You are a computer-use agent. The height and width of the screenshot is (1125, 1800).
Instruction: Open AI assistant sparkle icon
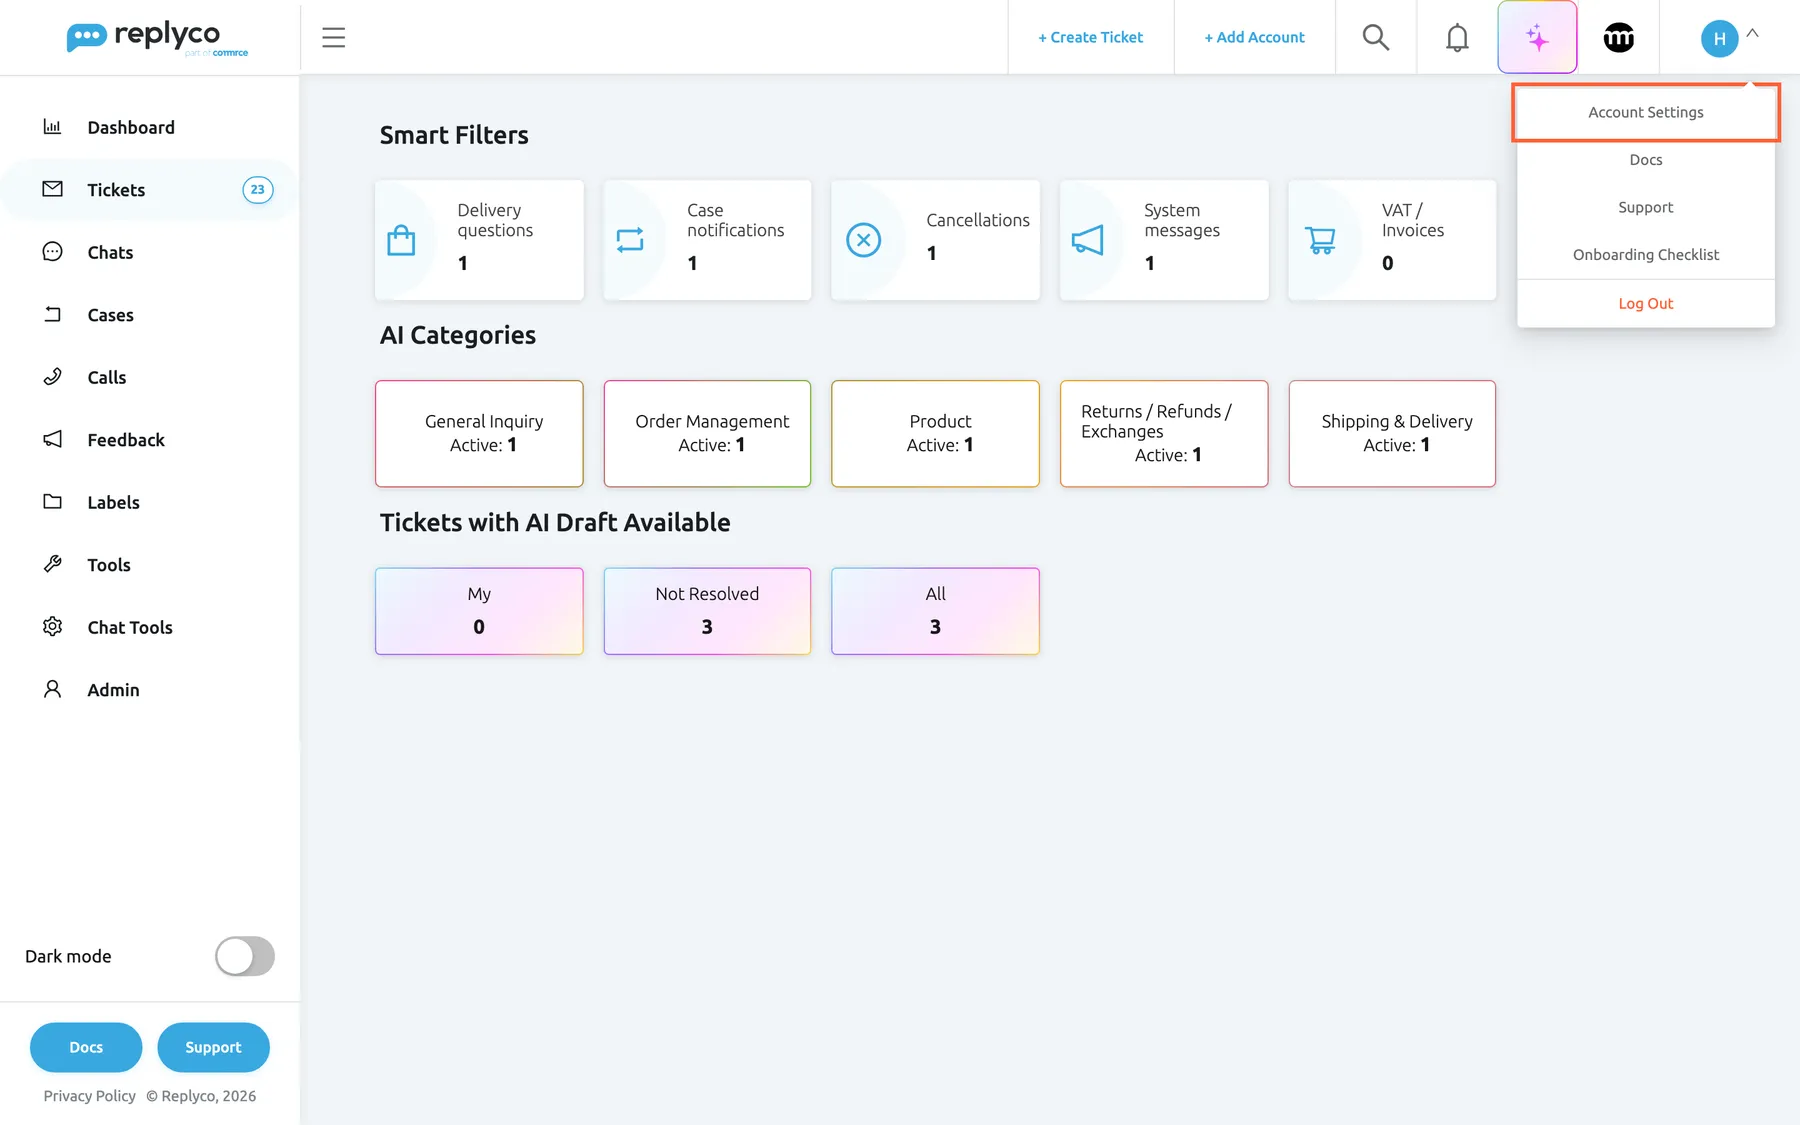[1537, 38]
